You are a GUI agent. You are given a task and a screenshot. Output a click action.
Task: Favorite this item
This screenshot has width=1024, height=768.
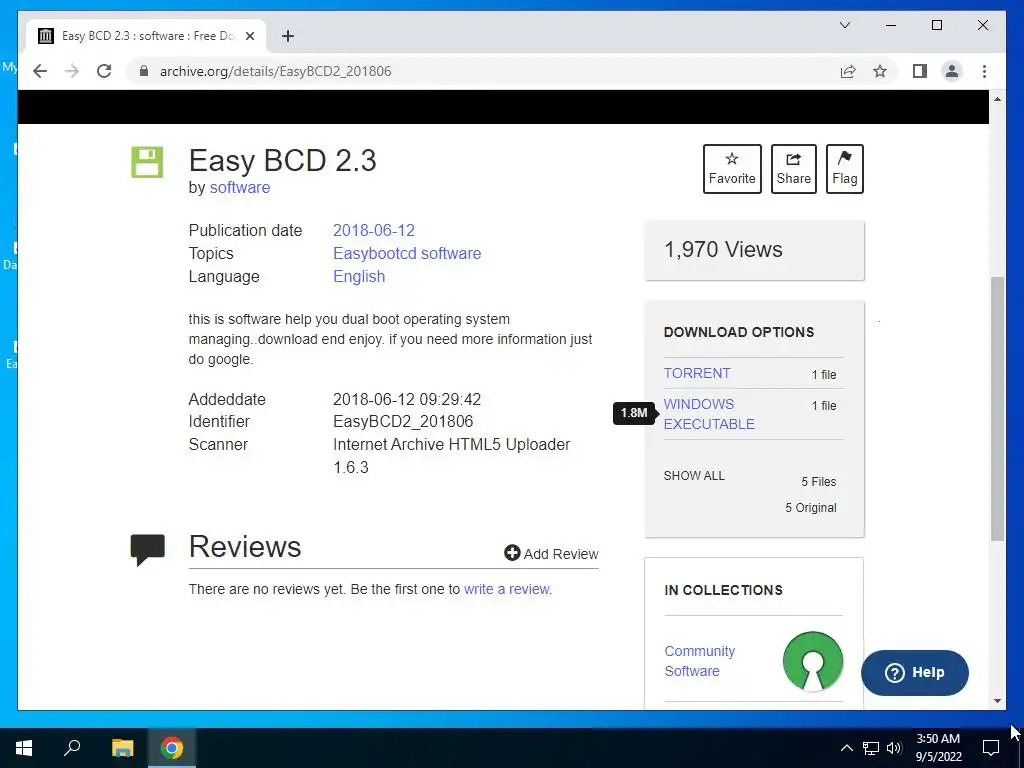pyautogui.click(x=732, y=168)
